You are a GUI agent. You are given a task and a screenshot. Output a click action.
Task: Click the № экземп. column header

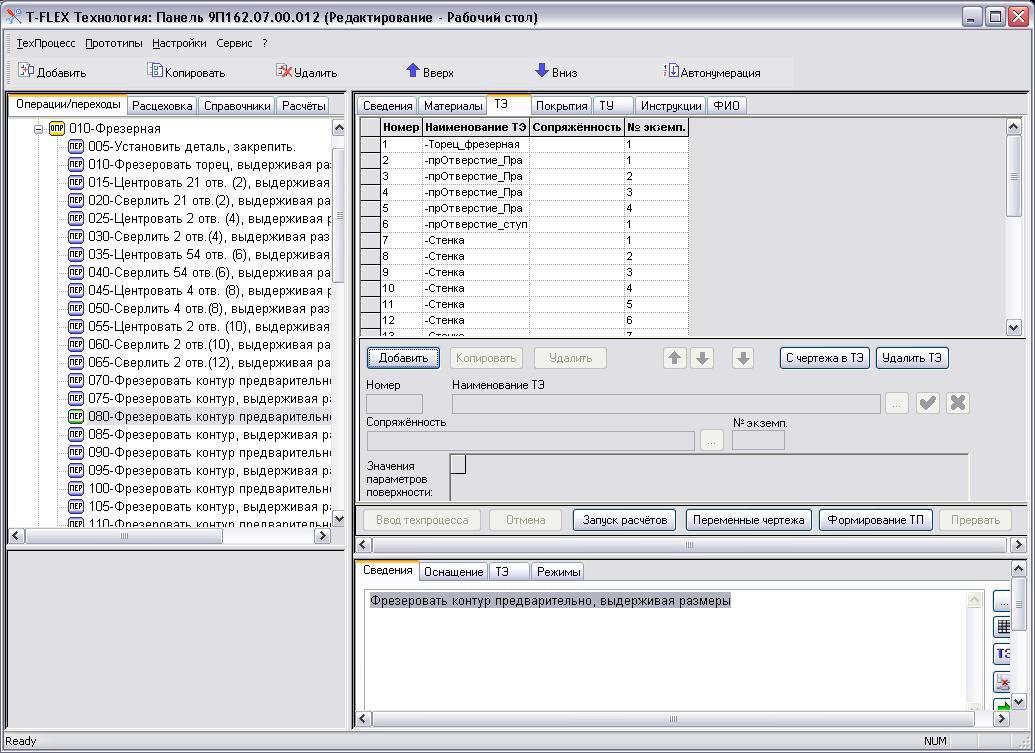point(657,127)
